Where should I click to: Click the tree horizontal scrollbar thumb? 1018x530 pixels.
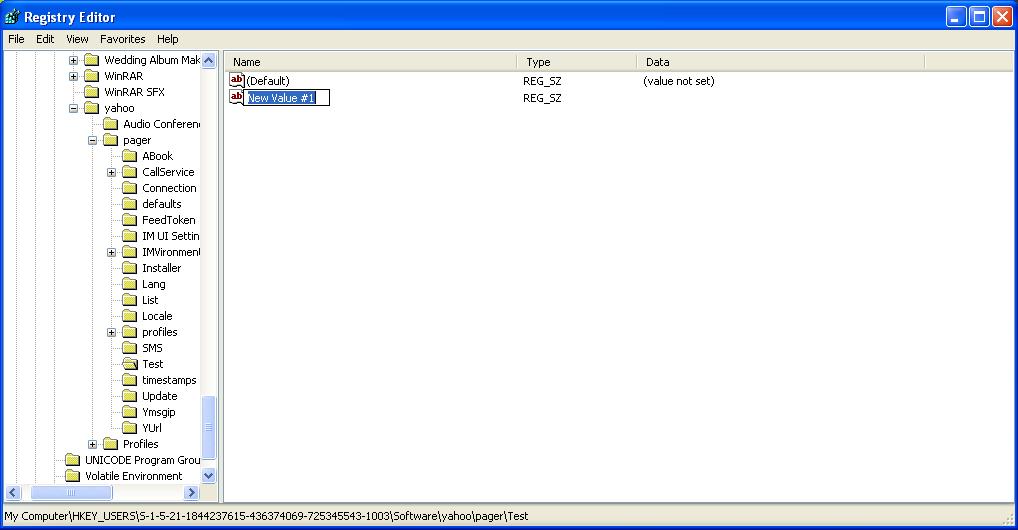[x=71, y=492]
